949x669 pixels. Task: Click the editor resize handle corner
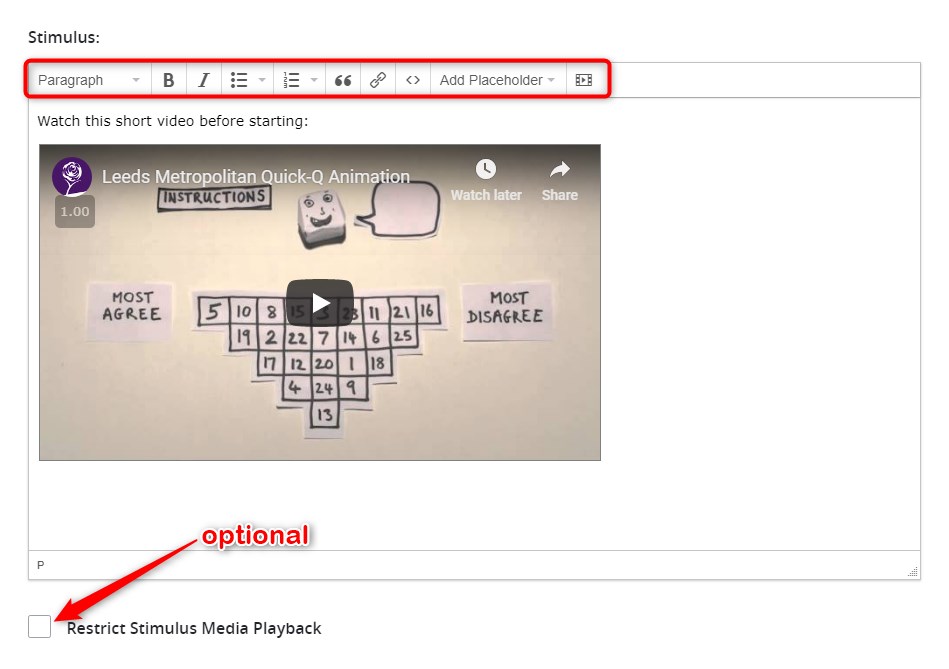coord(912,571)
